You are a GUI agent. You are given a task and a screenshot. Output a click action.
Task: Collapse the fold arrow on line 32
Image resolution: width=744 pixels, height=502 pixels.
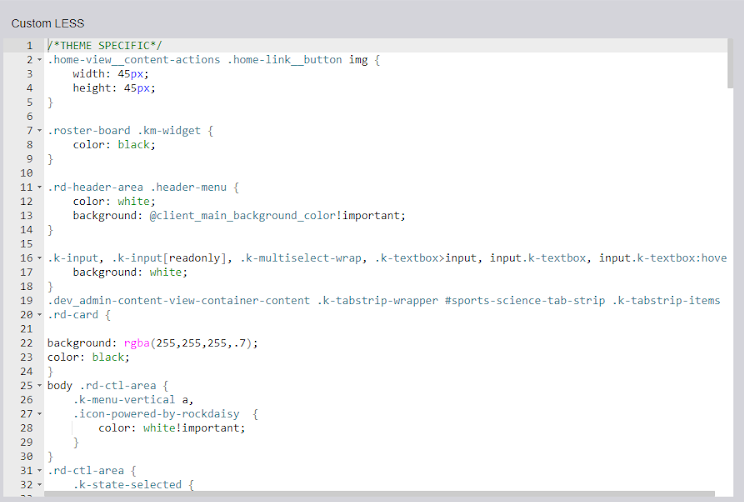tap(39, 485)
